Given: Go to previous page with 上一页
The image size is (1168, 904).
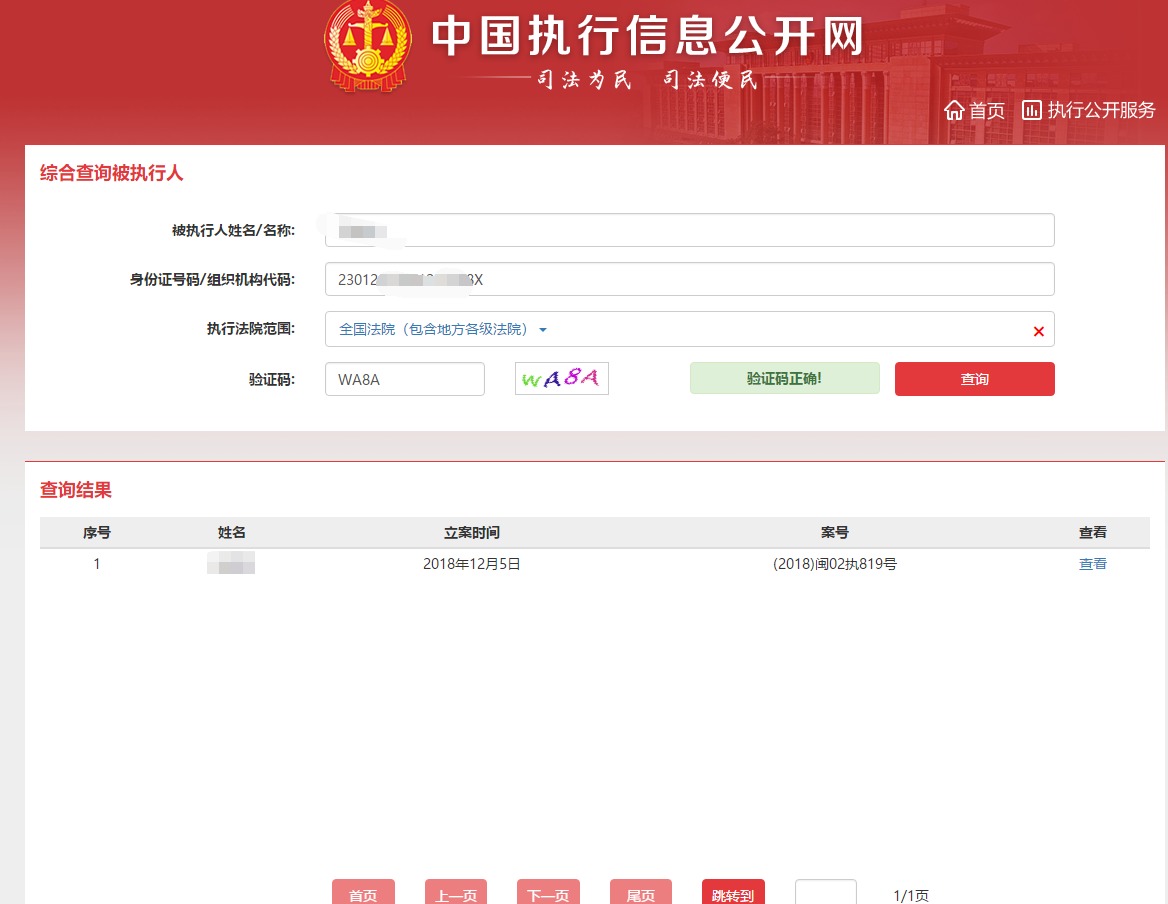Looking at the screenshot, I should tap(456, 892).
